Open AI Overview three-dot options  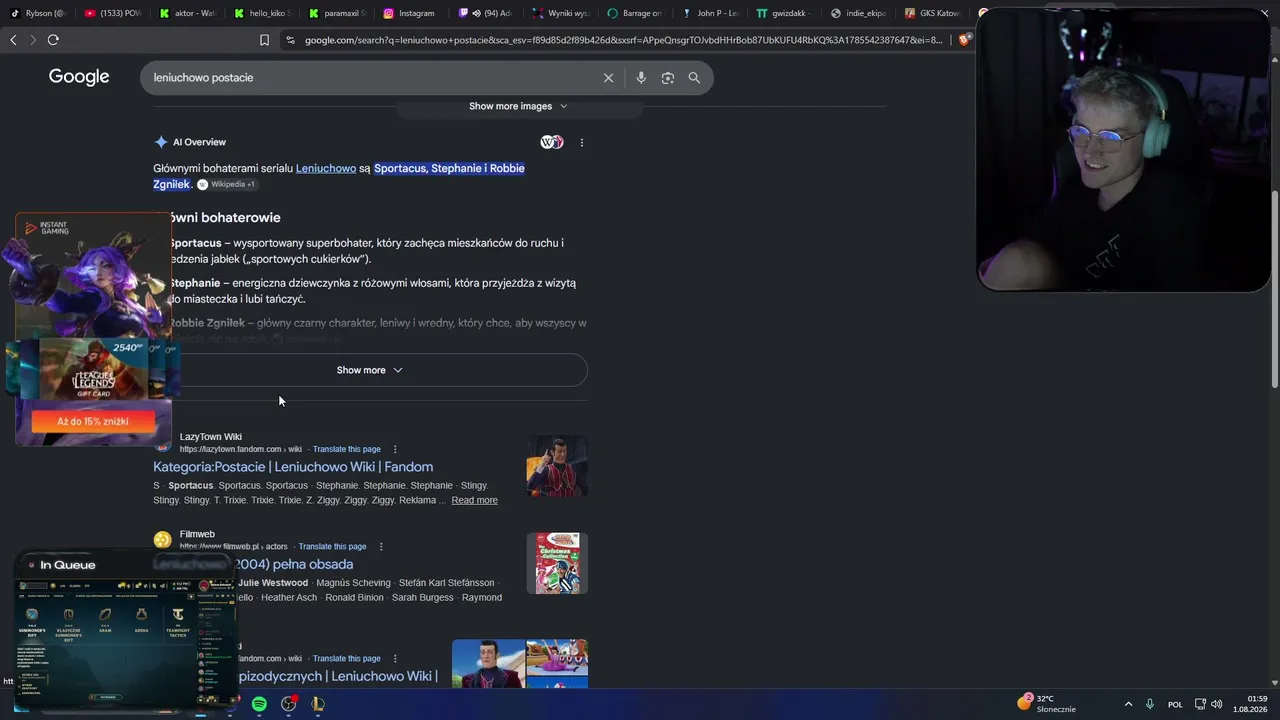[x=582, y=142]
